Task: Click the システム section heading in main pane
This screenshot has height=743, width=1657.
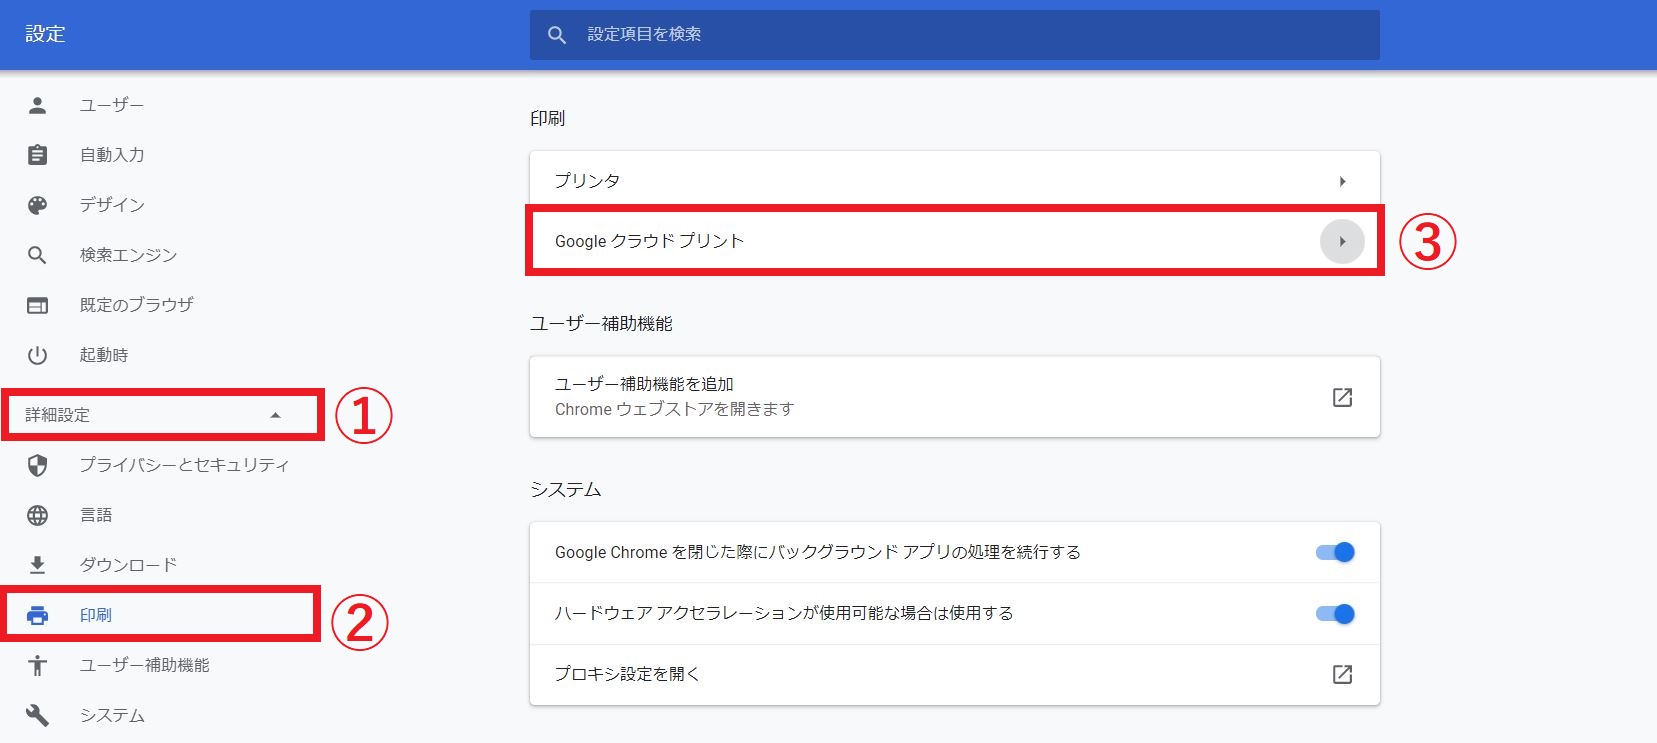Action: tap(566, 489)
